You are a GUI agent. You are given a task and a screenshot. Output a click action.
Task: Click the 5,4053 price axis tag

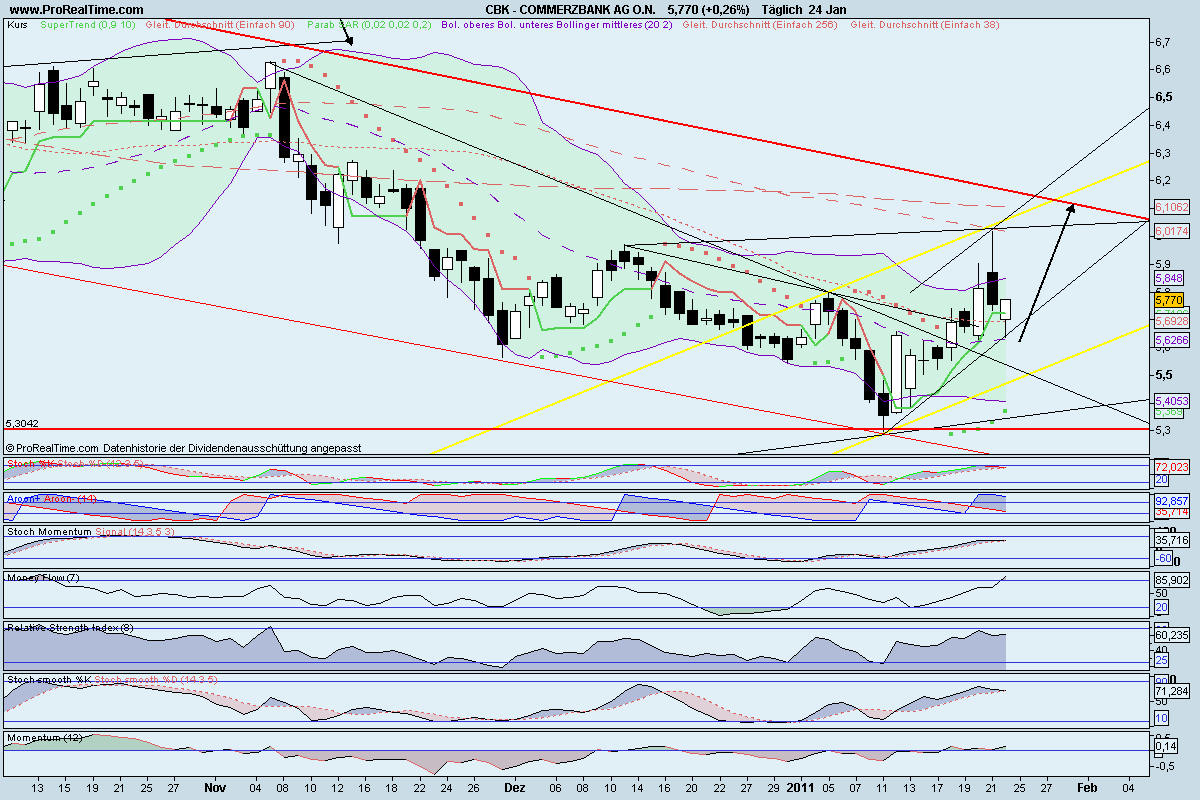coord(1171,400)
